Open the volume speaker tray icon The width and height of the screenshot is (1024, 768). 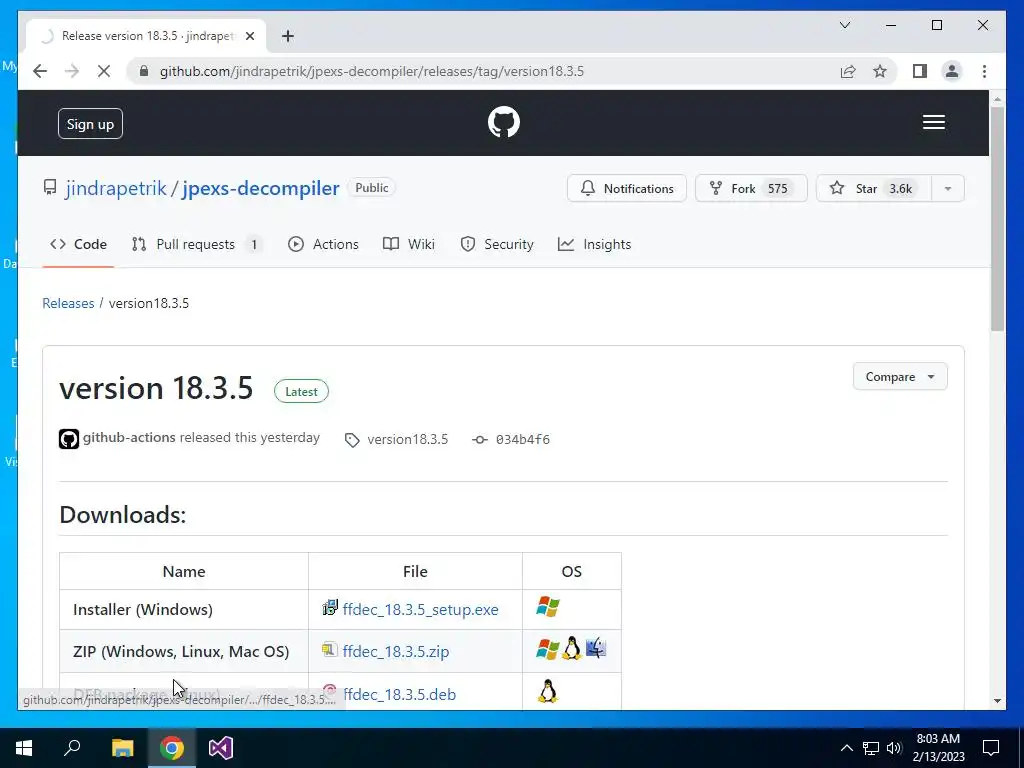pyautogui.click(x=894, y=748)
